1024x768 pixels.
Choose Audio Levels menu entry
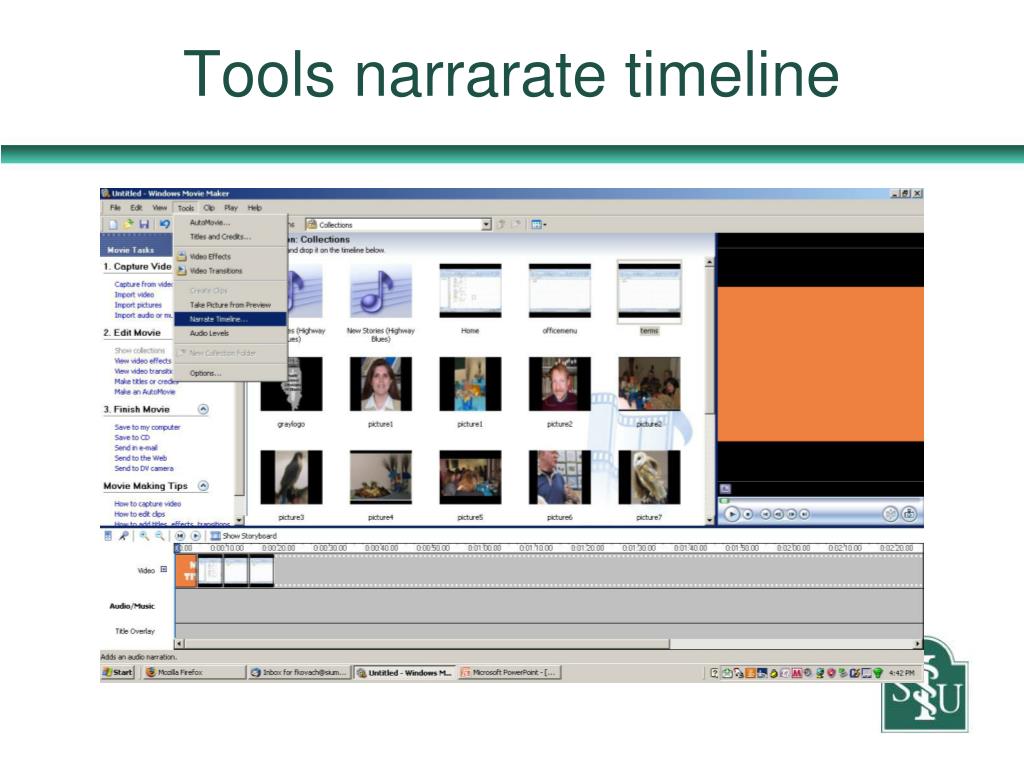[x=231, y=333]
